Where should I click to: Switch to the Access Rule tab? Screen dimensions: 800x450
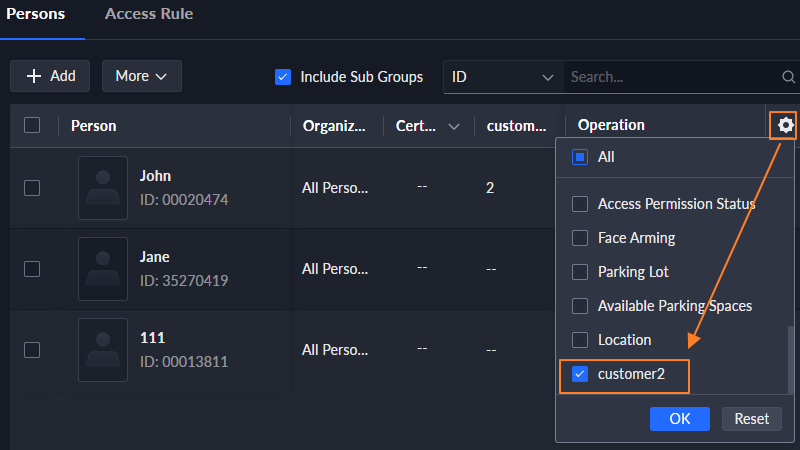(x=149, y=15)
